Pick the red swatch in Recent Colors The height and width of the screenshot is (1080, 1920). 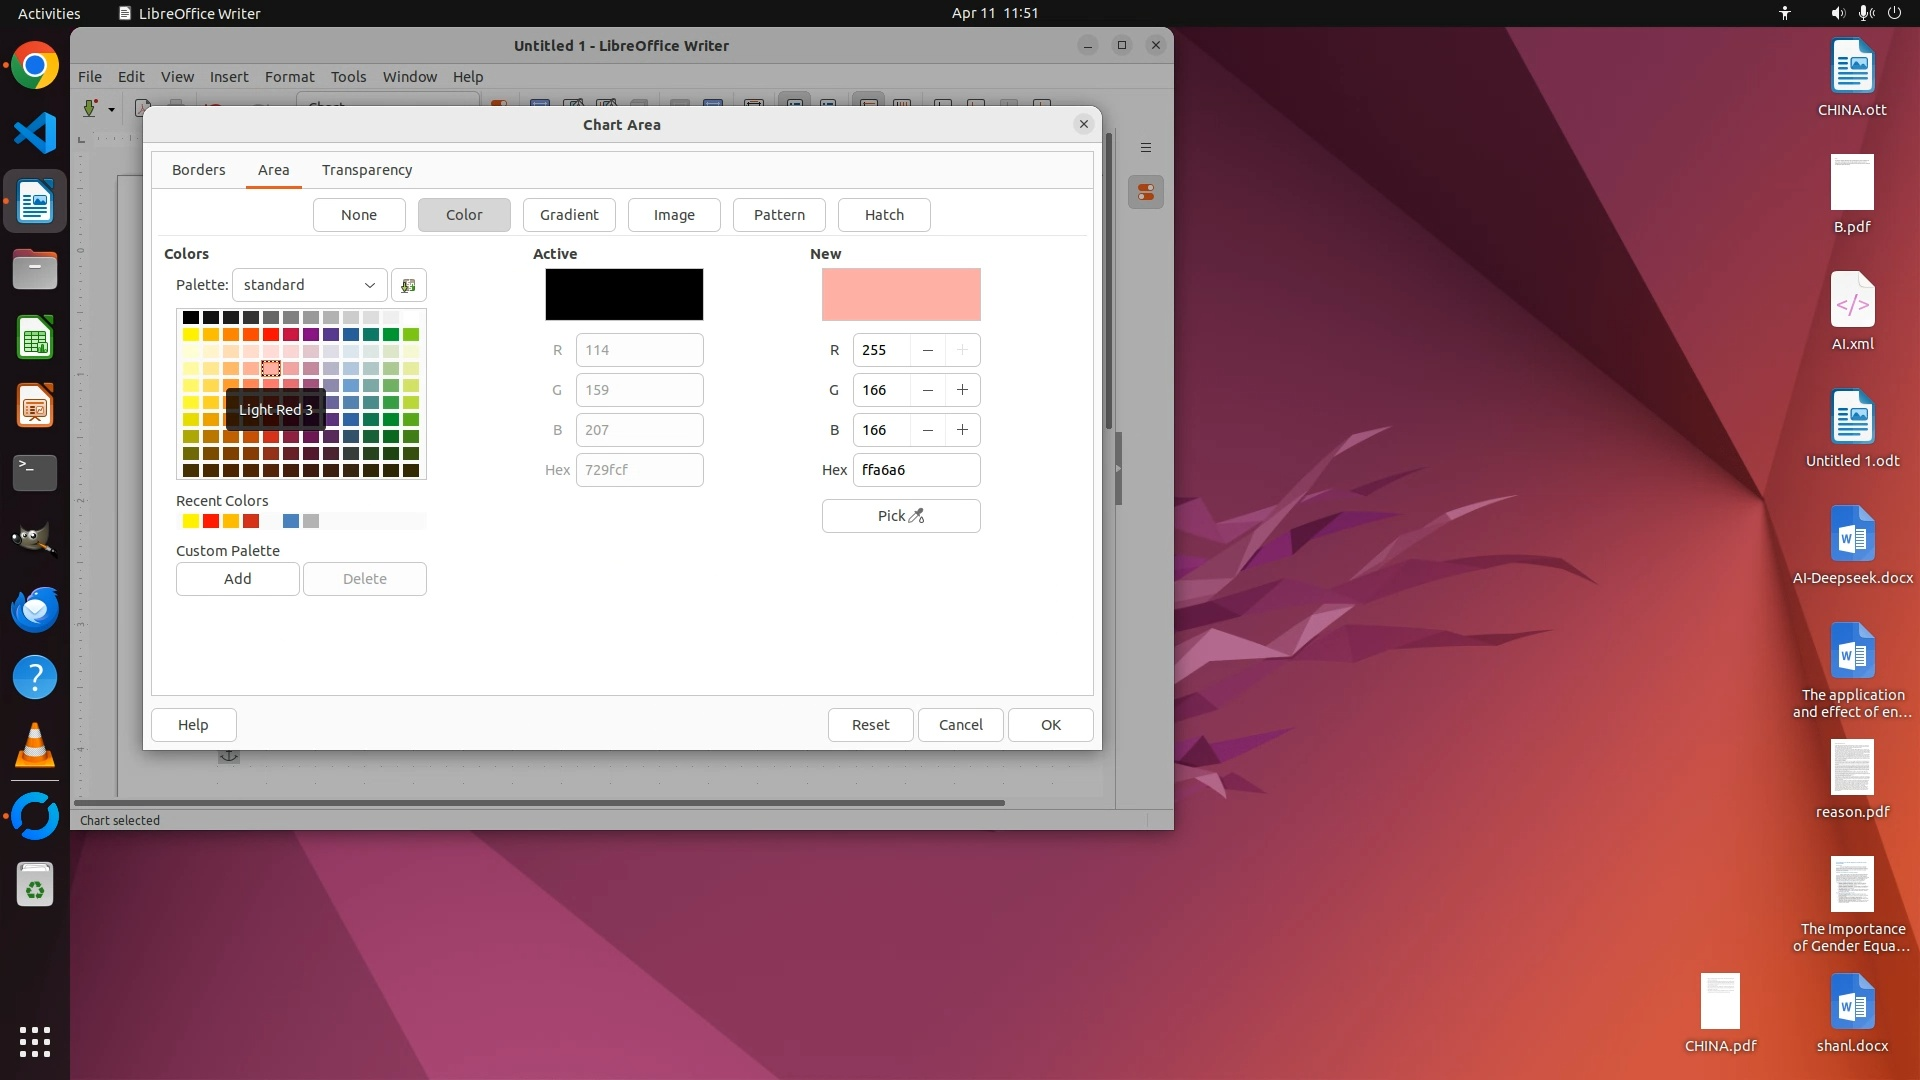211,521
